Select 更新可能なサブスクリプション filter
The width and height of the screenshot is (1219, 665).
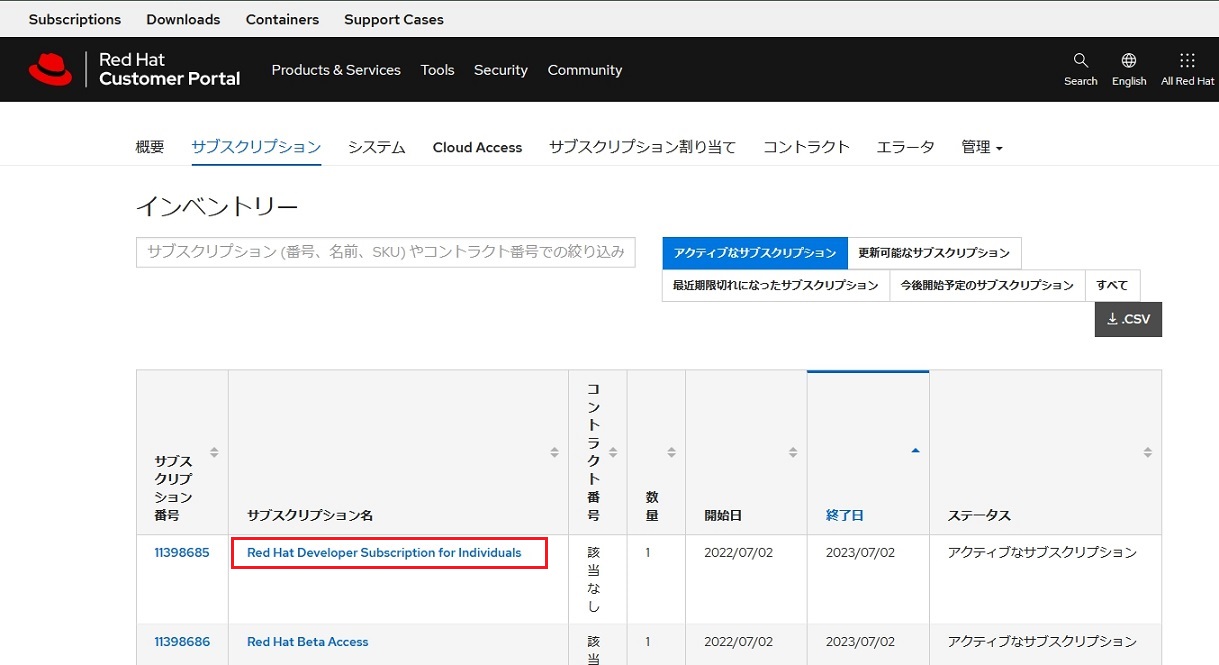(x=934, y=253)
